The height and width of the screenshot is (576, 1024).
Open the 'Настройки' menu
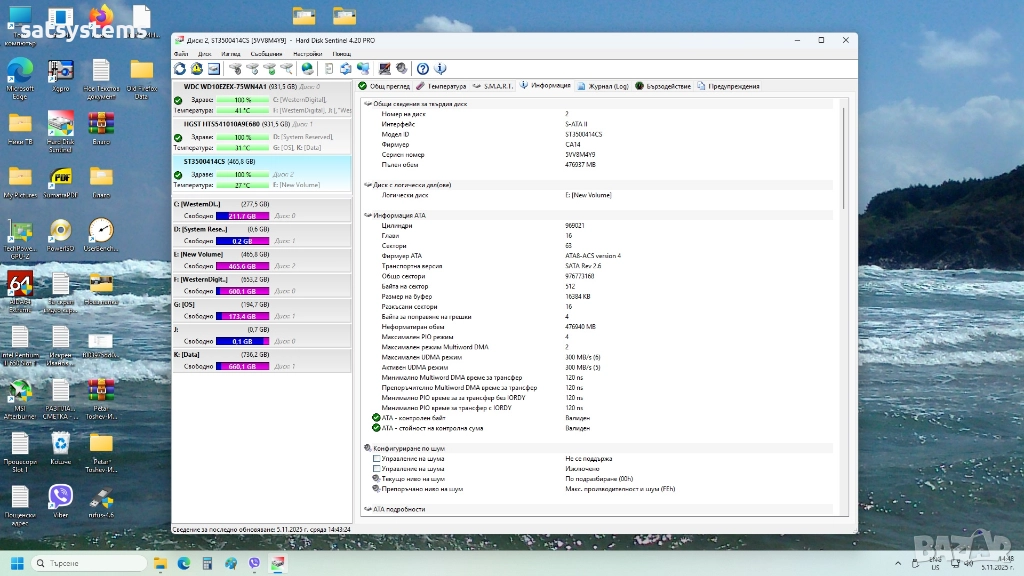[307, 53]
